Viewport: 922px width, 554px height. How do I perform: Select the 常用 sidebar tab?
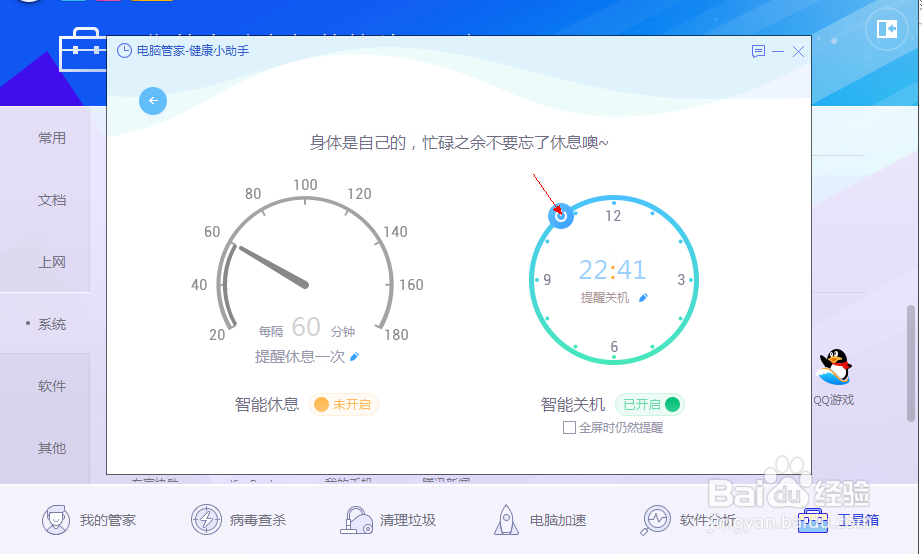click(52, 138)
